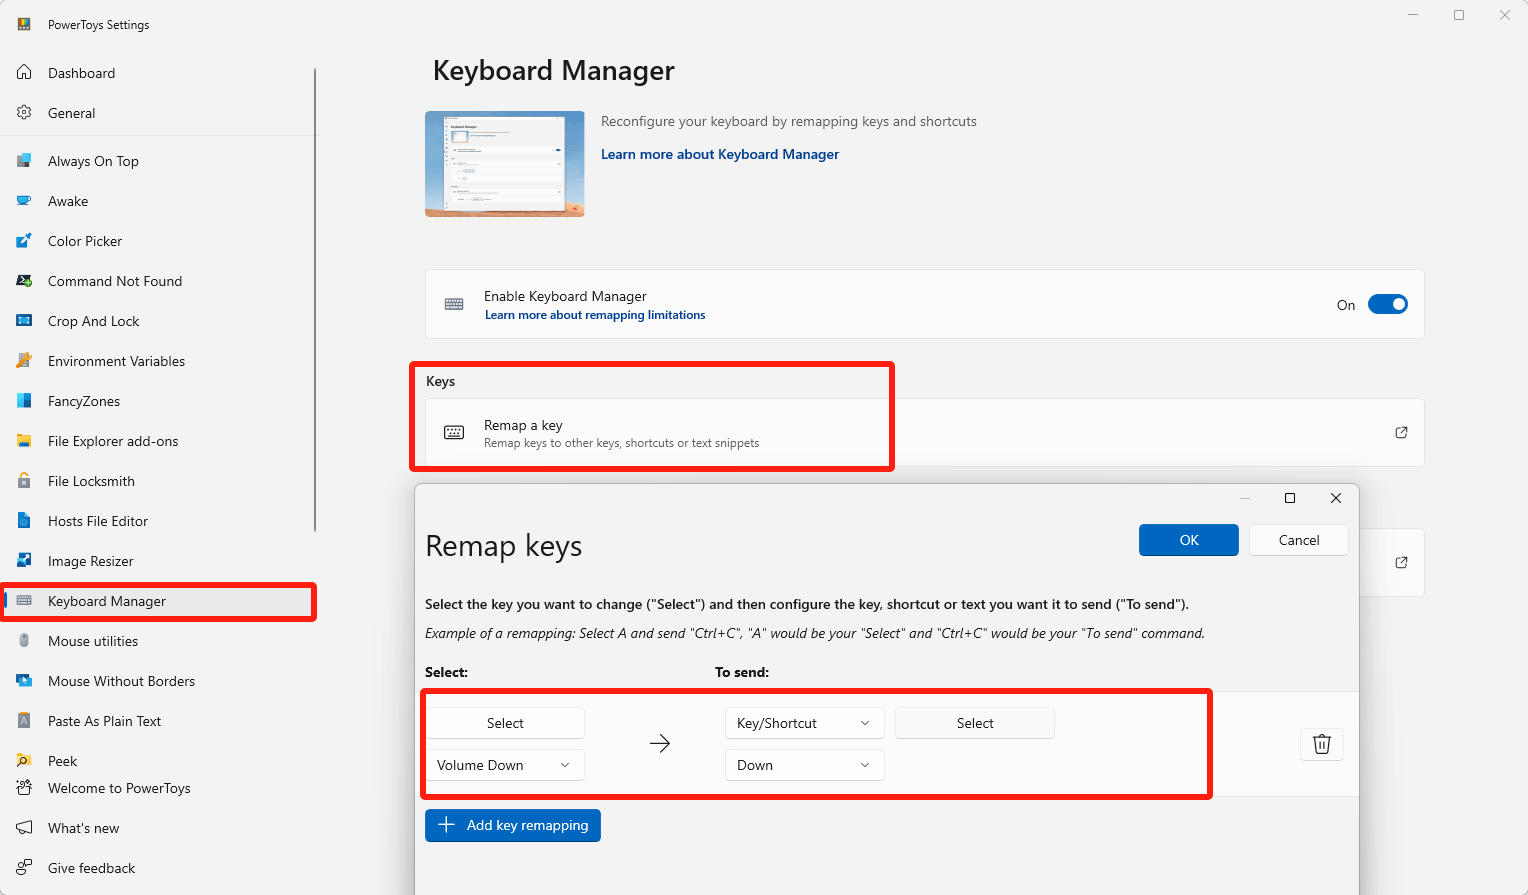Open the Hosts File Editor icon
This screenshot has width=1528, height=895.
click(x=24, y=521)
